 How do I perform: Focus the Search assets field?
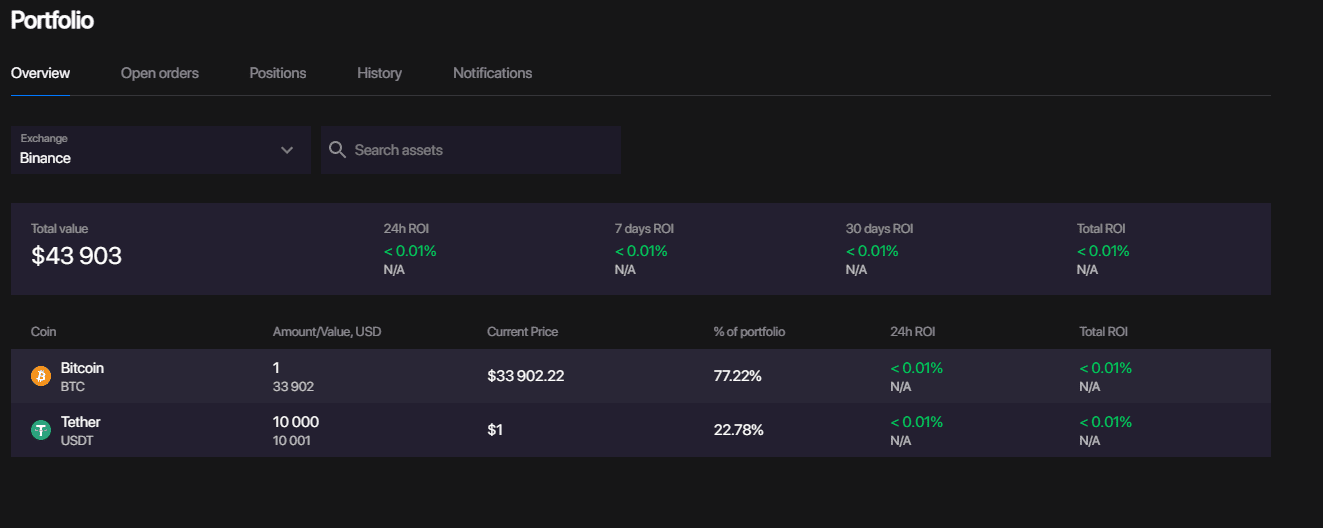coord(471,150)
